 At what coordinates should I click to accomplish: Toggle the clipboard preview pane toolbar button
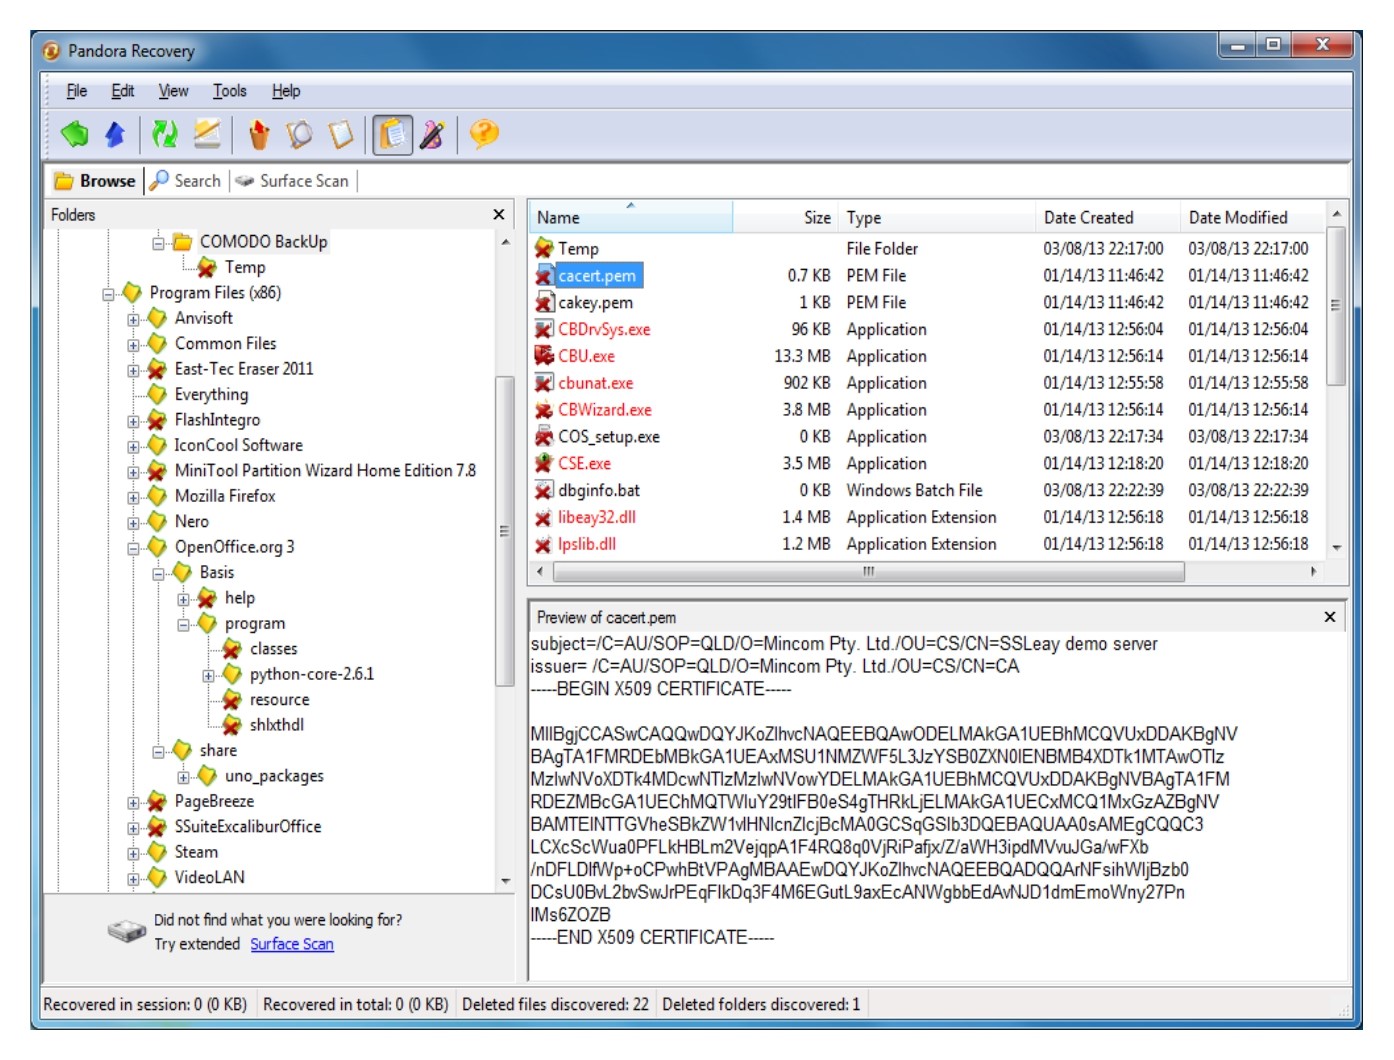click(392, 134)
